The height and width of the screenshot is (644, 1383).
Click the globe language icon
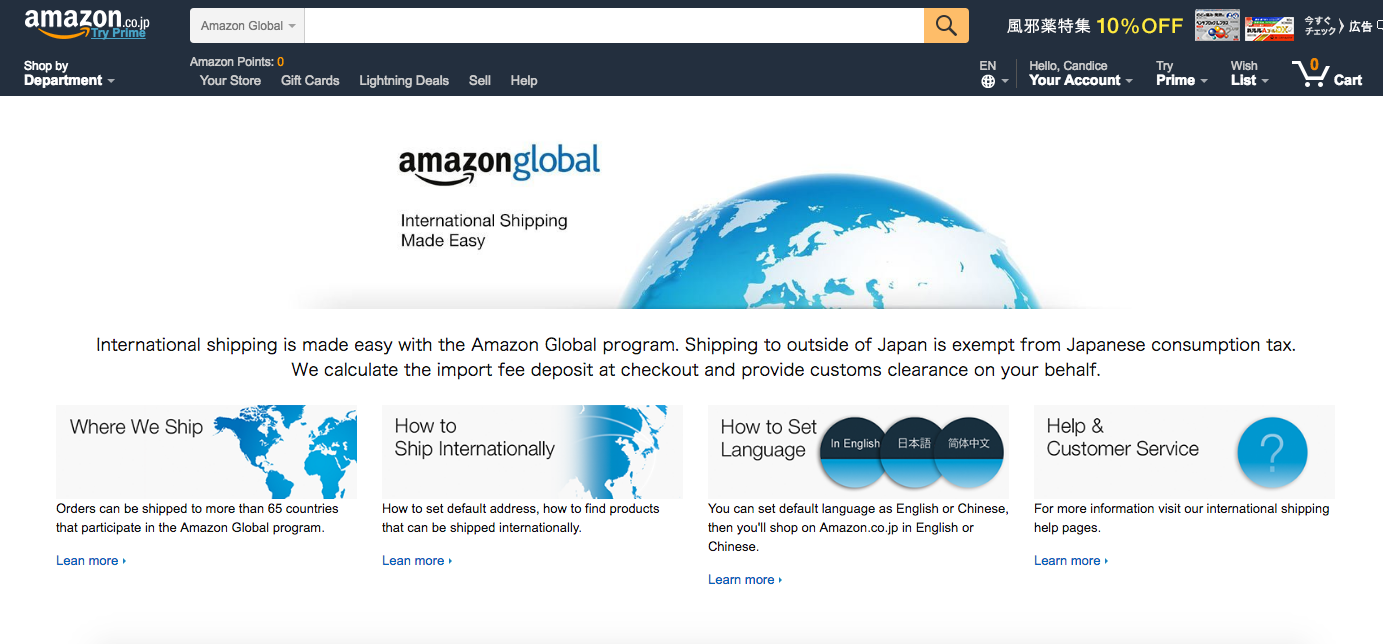(988, 81)
